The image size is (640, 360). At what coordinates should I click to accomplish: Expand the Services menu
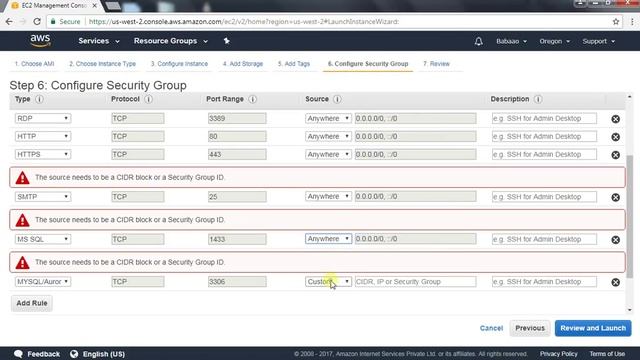click(x=99, y=41)
